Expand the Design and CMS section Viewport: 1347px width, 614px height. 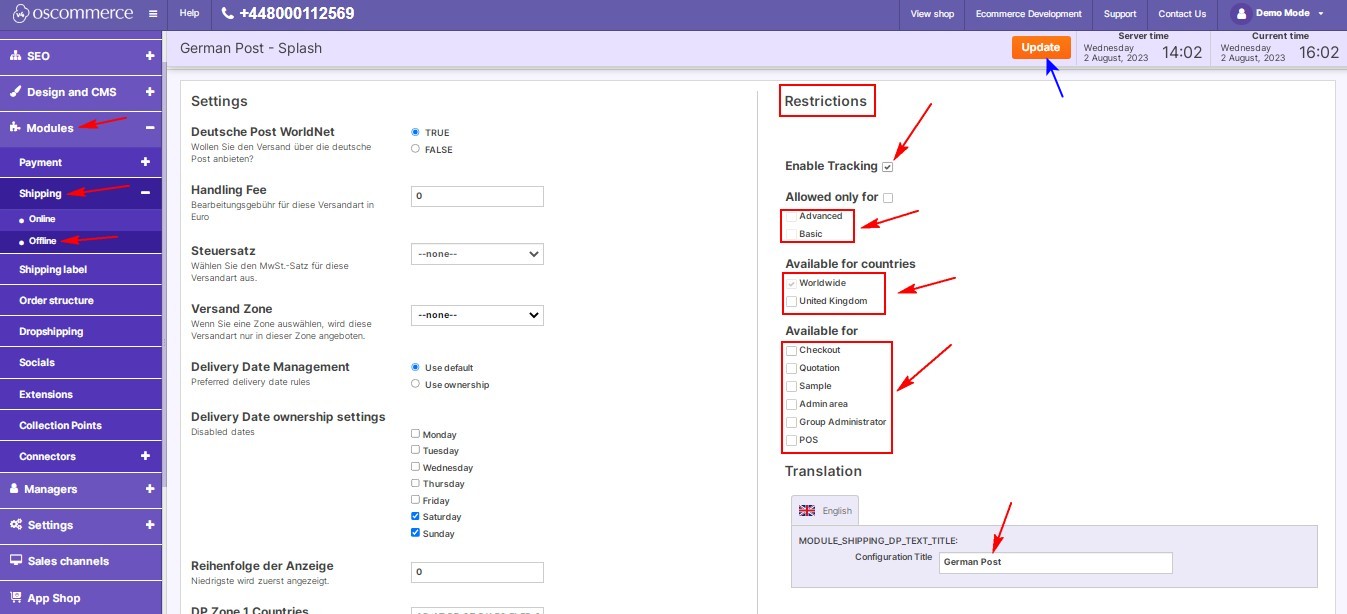coord(150,92)
